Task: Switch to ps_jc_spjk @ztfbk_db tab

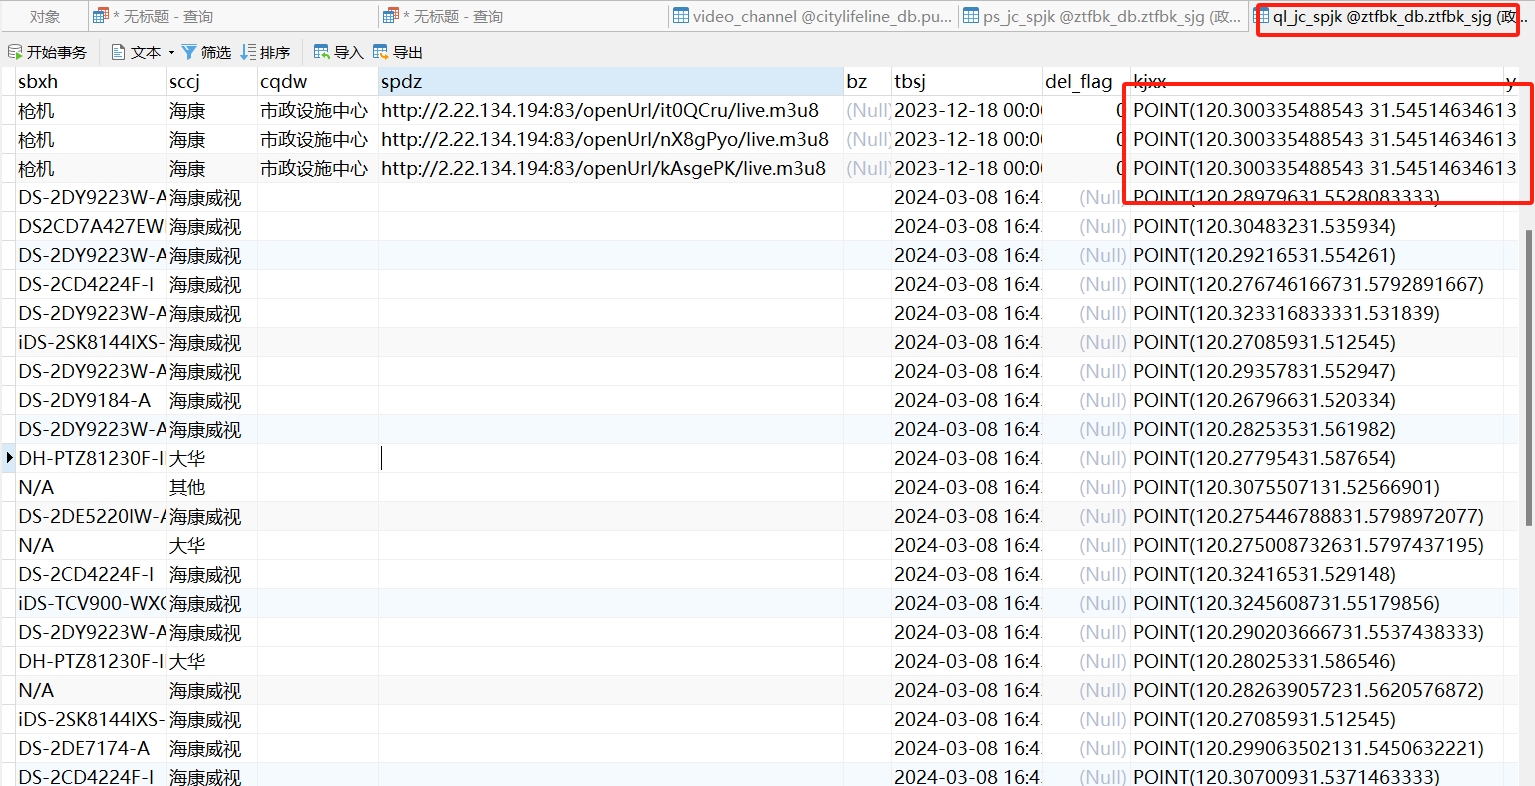Action: pos(1102,16)
